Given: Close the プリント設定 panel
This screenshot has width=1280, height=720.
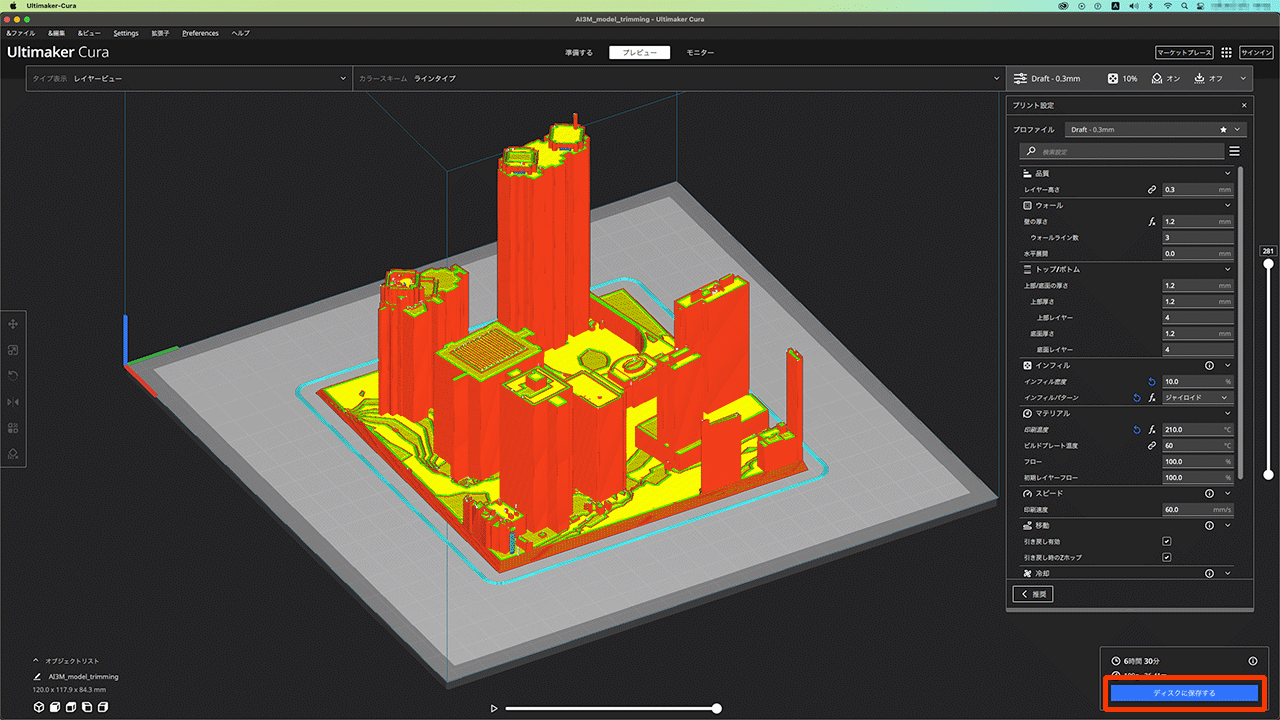Looking at the screenshot, I should (1244, 105).
